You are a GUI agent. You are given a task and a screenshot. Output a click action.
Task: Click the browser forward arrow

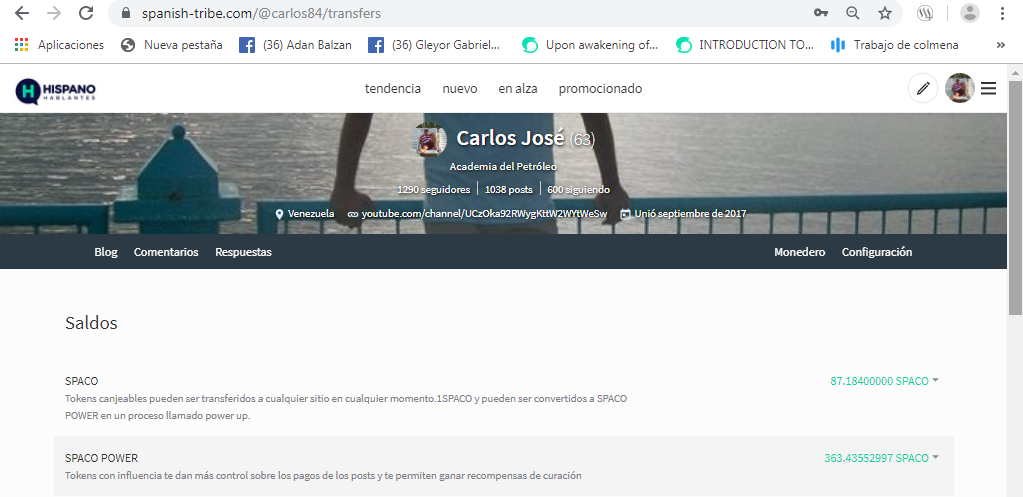pyautogui.click(x=54, y=13)
